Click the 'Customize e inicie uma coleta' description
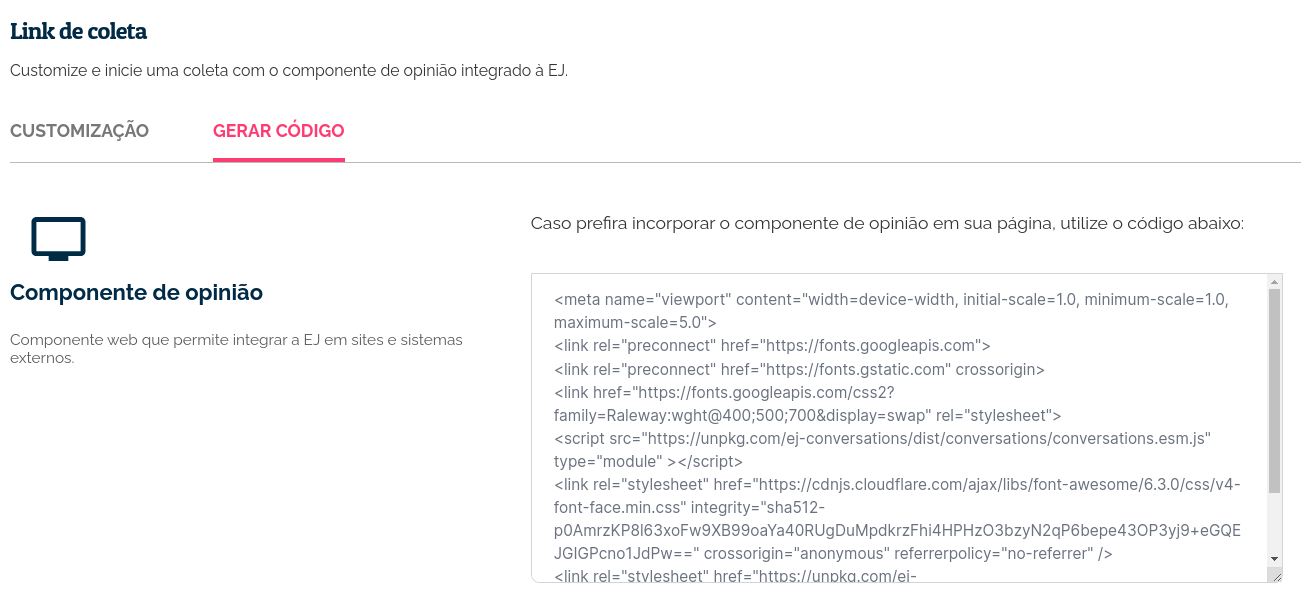The width and height of the screenshot is (1313, 603). tap(289, 72)
